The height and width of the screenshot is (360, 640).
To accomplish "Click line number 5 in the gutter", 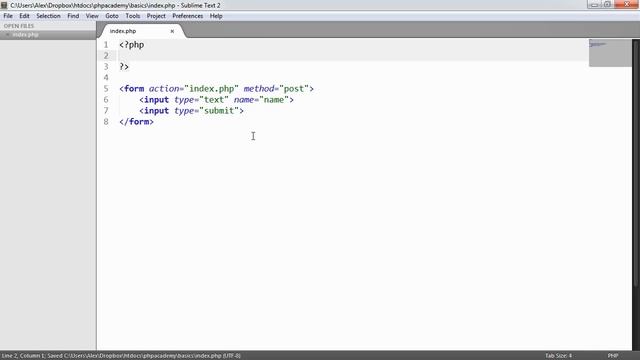I will coord(106,89).
